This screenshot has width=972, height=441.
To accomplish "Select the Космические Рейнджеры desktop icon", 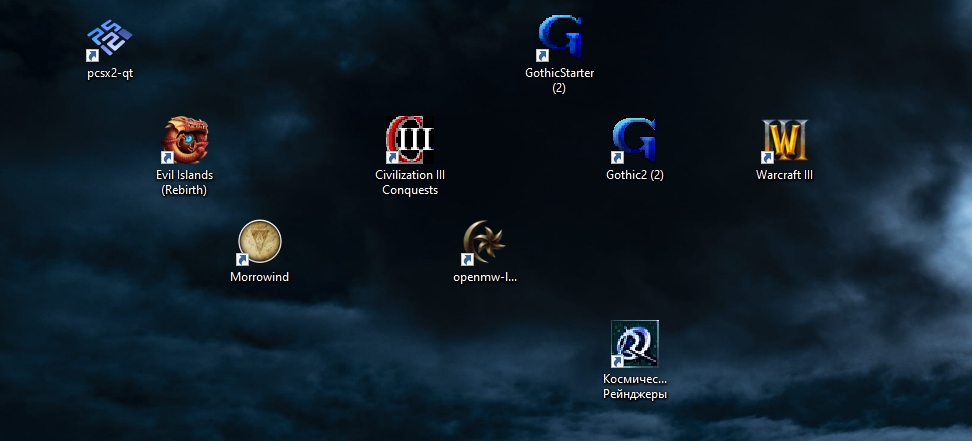I will (x=635, y=344).
